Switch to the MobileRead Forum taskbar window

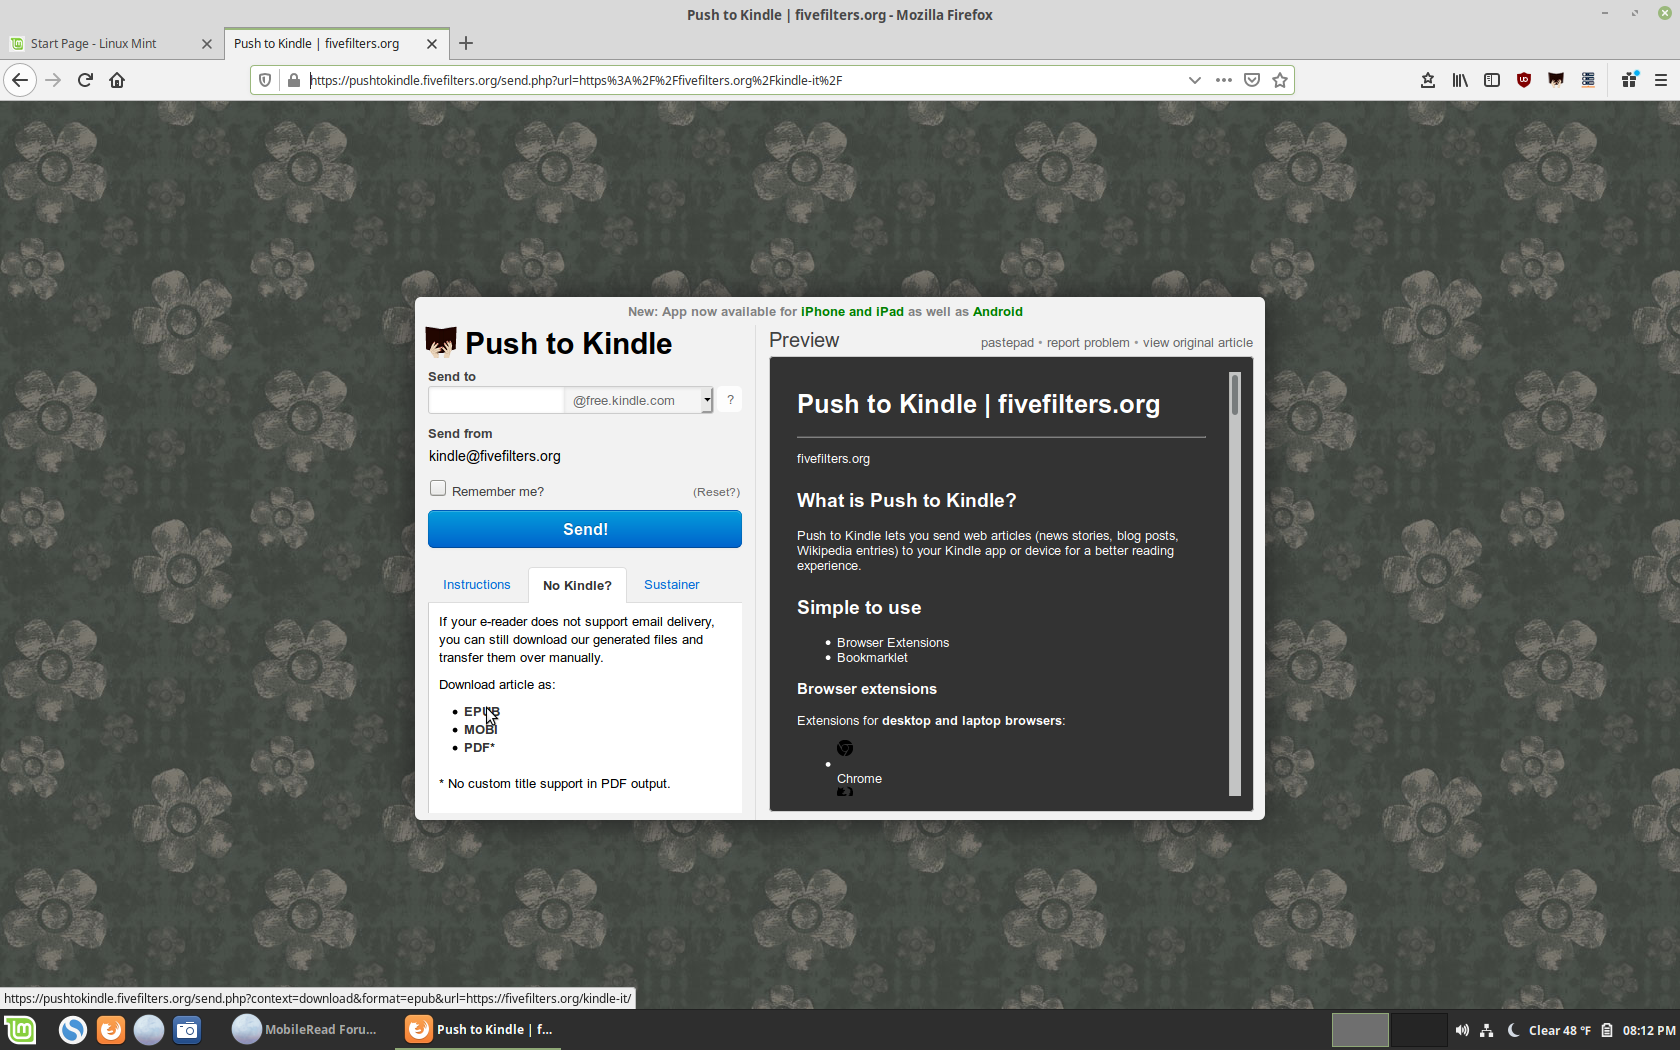click(306, 1030)
